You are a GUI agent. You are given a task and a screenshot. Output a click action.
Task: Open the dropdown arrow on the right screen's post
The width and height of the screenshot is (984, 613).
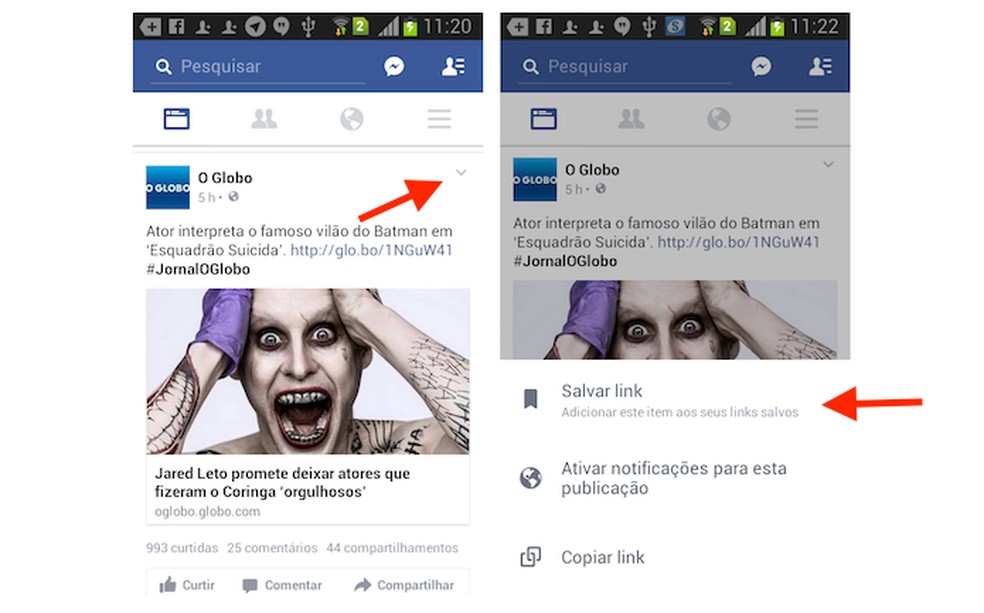827,165
